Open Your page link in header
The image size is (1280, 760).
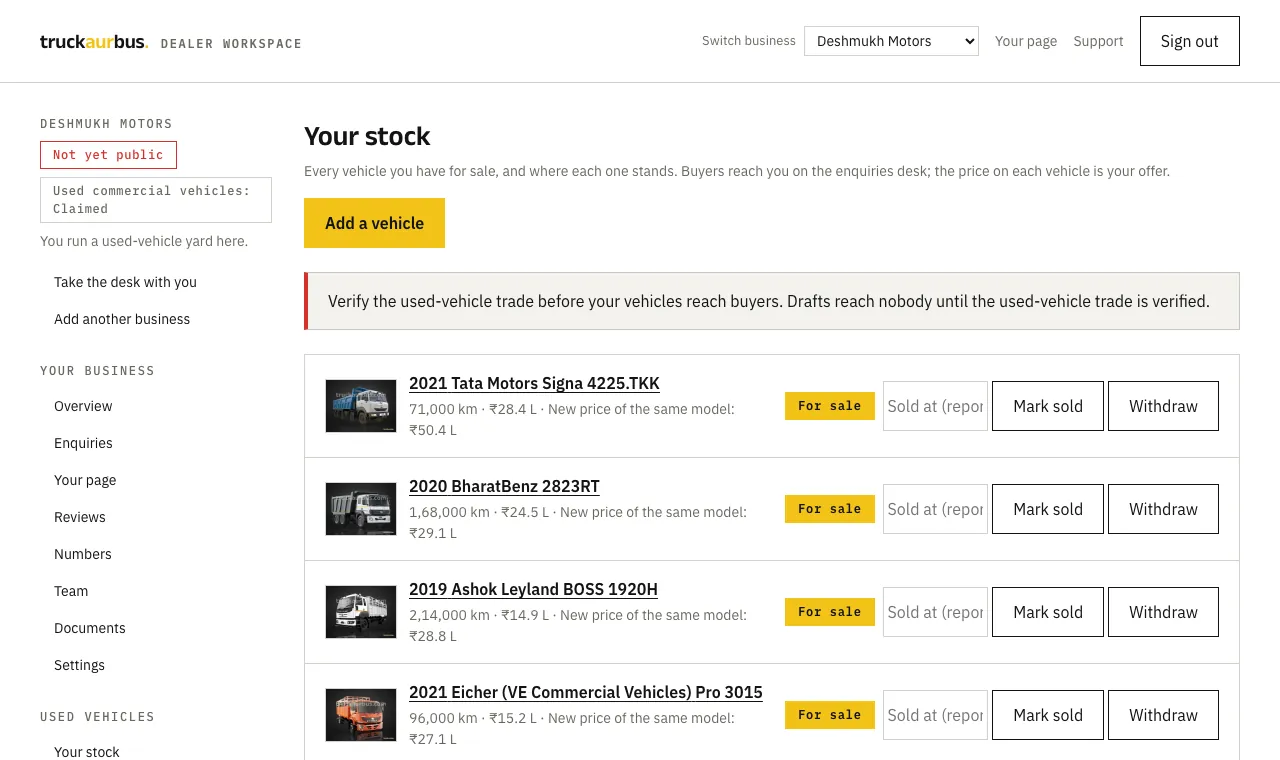pos(1026,41)
